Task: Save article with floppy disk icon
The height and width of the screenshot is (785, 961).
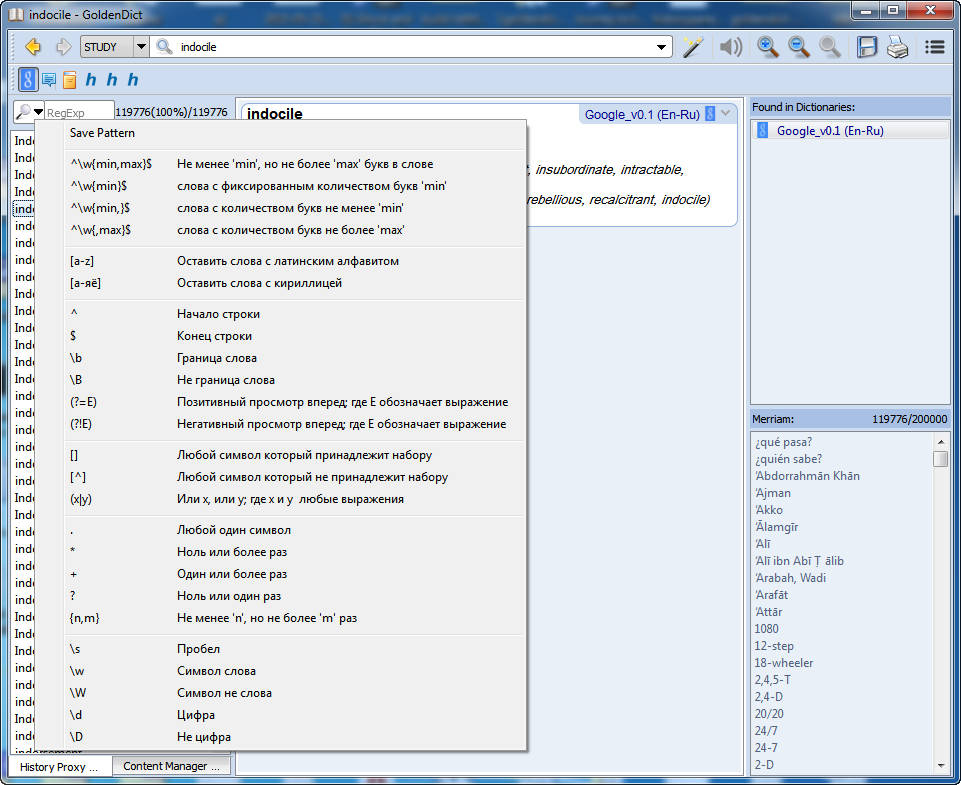Action: point(867,47)
